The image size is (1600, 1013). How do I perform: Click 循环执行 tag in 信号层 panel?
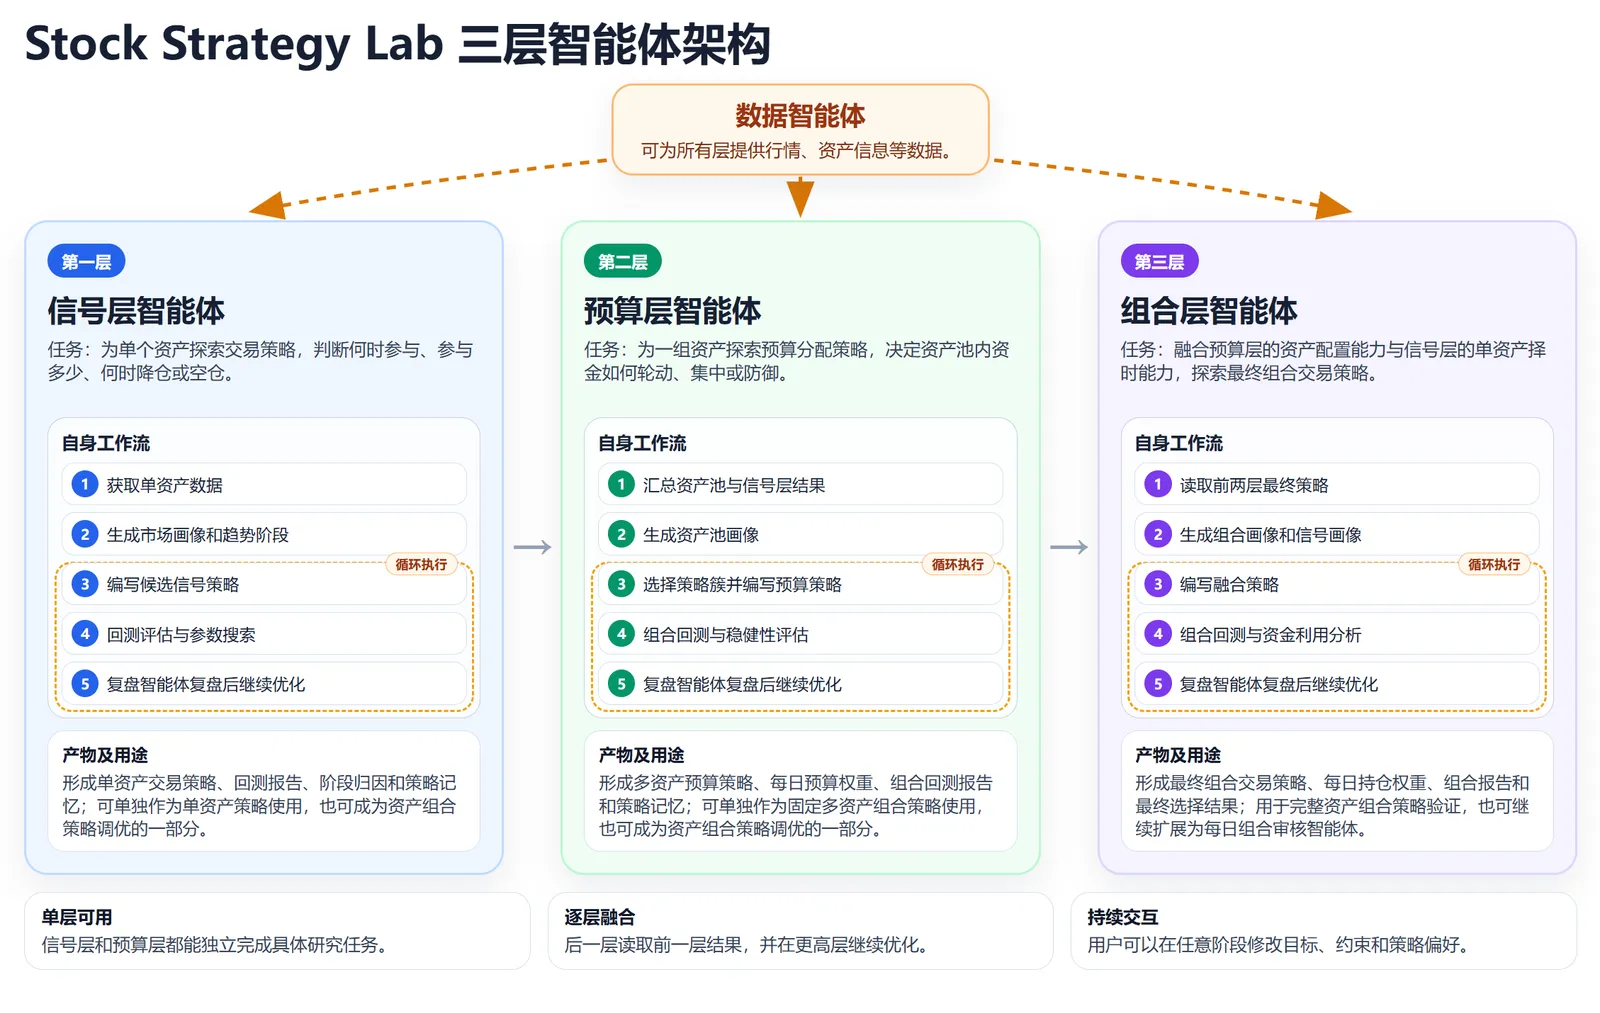click(x=421, y=564)
